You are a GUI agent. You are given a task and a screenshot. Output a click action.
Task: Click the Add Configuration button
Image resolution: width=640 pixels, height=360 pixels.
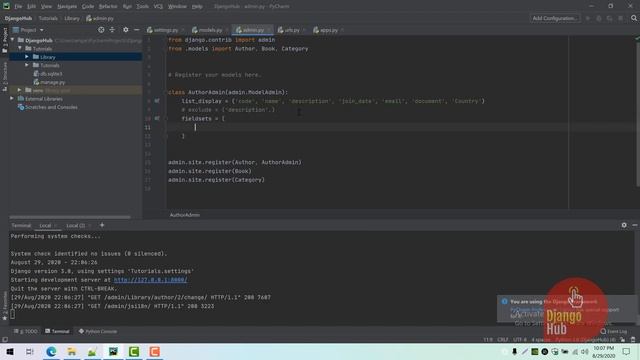coord(555,18)
